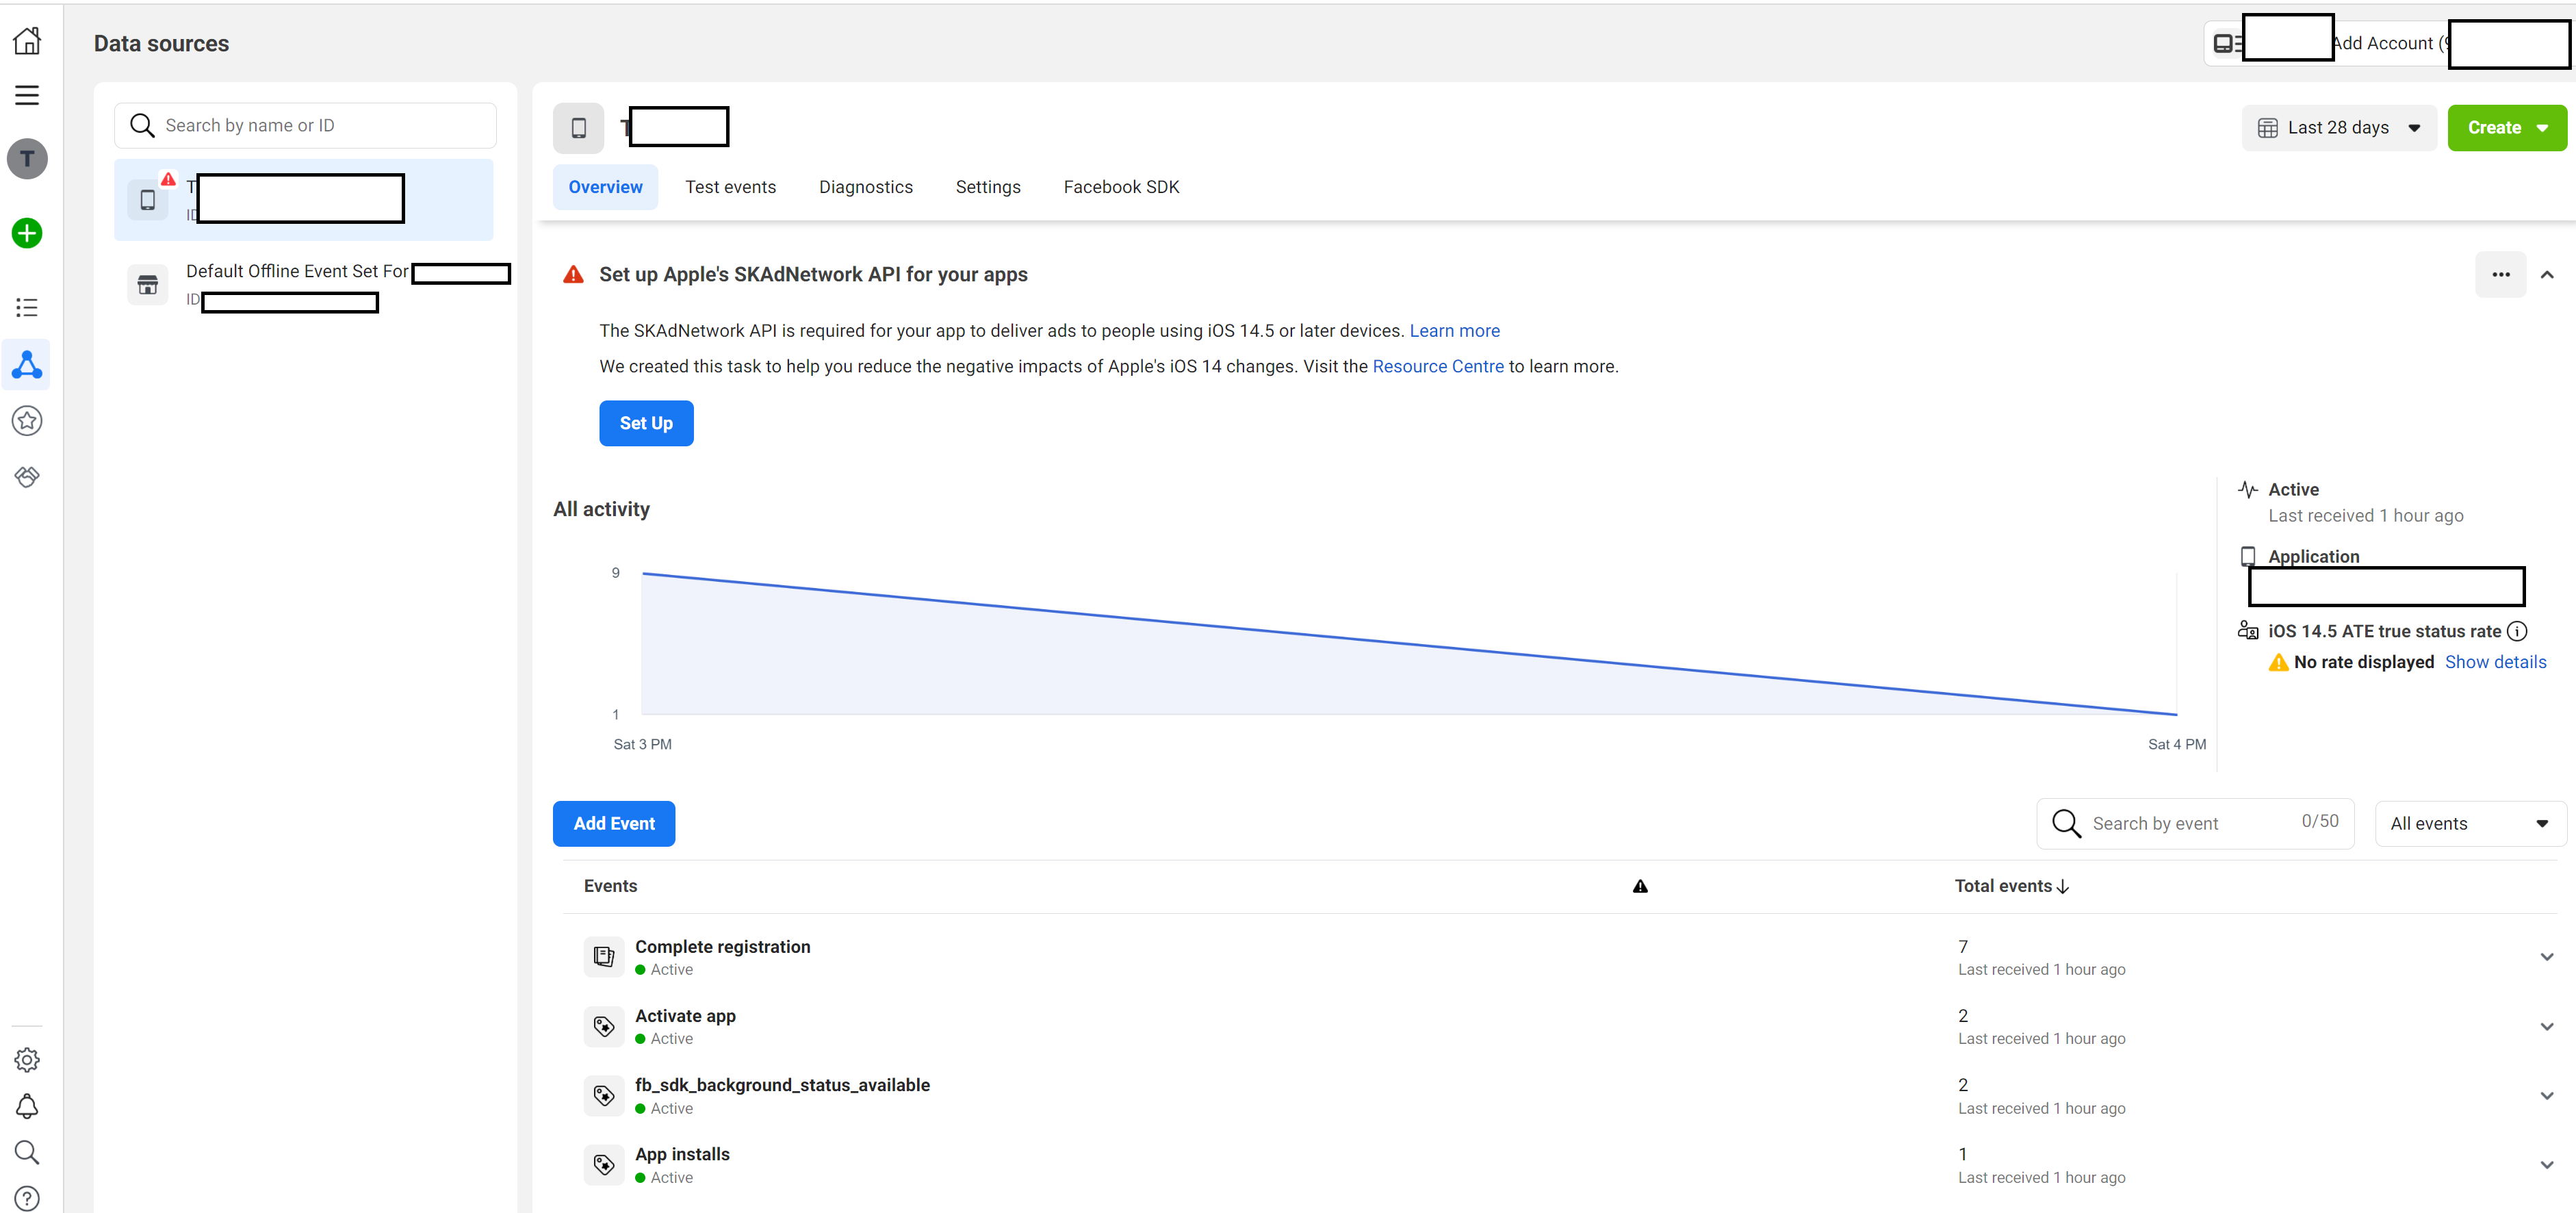Viewport: 2576px width, 1213px height.
Task: Click the home icon in left sidebar
Action: [27, 41]
